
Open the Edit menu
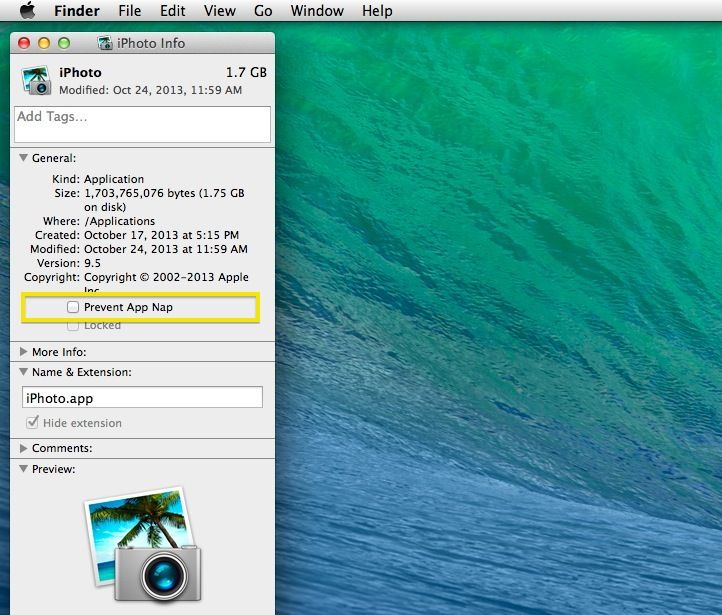pyautogui.click(x=172, y=11)
